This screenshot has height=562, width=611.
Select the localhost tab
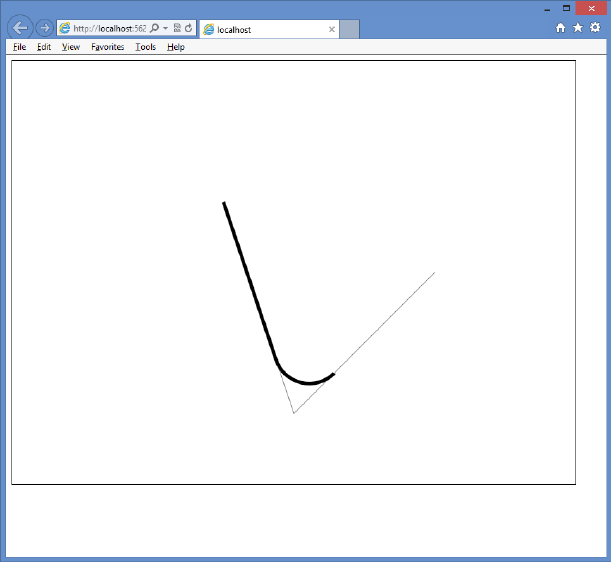pos(269,30)
